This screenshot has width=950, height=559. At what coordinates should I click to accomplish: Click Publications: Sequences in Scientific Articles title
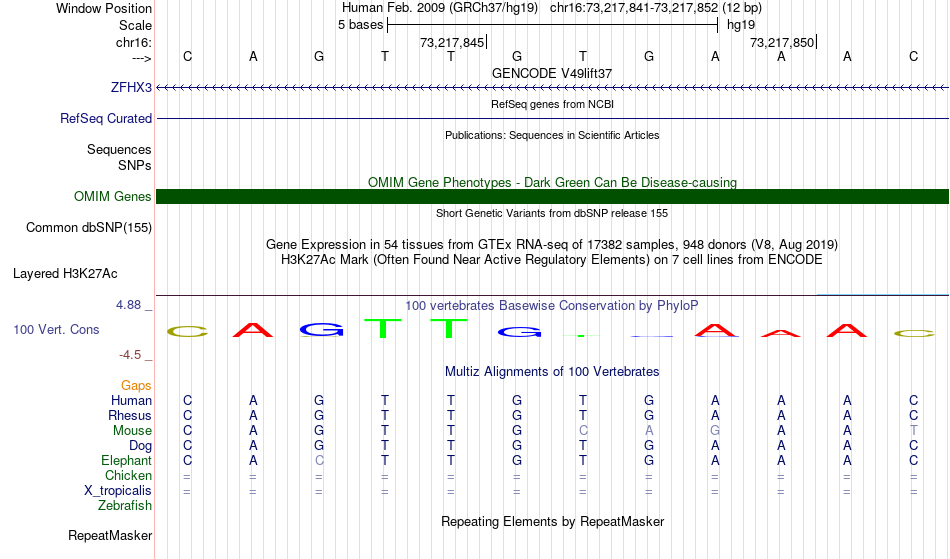552,135
